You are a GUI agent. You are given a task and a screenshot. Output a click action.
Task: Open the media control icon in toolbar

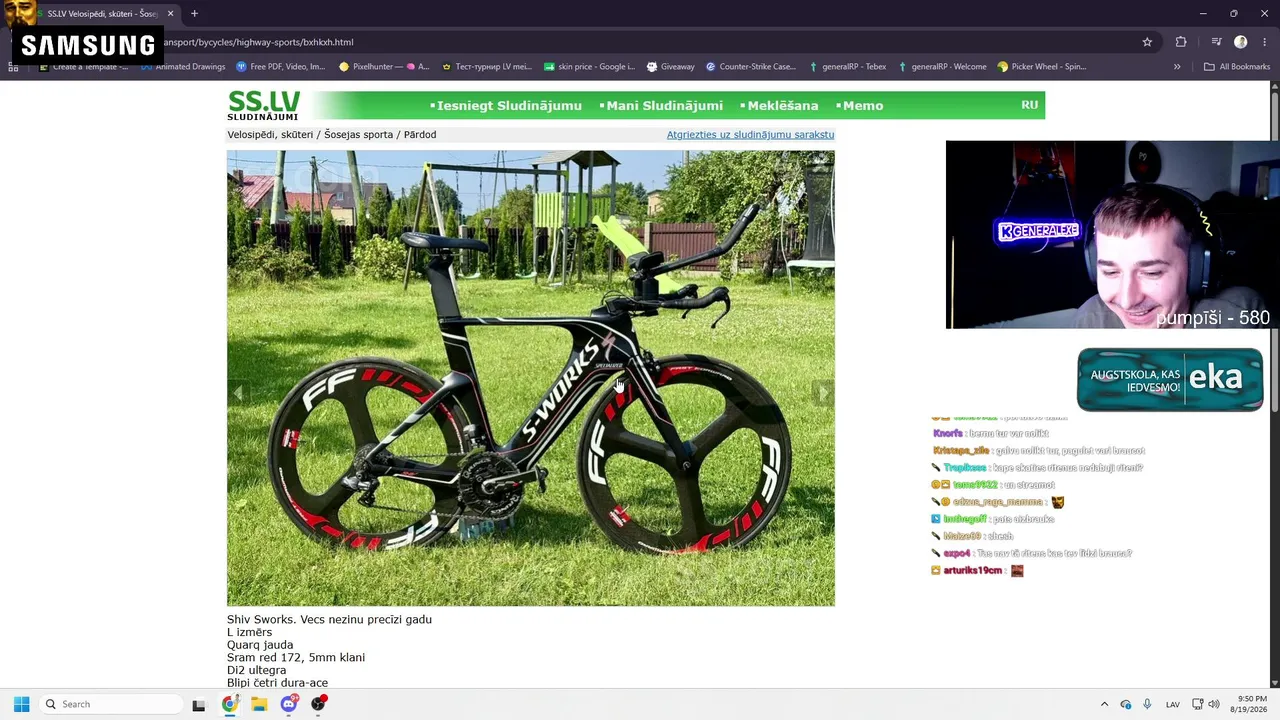point(1216,42)
